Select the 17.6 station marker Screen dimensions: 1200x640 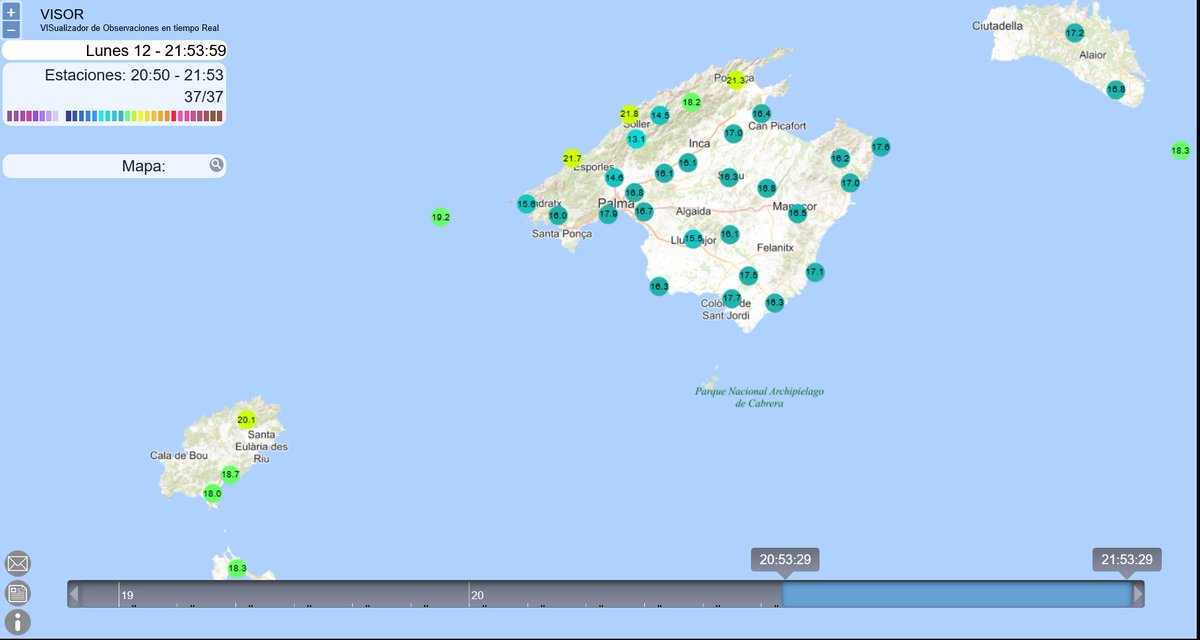(881, 147)
